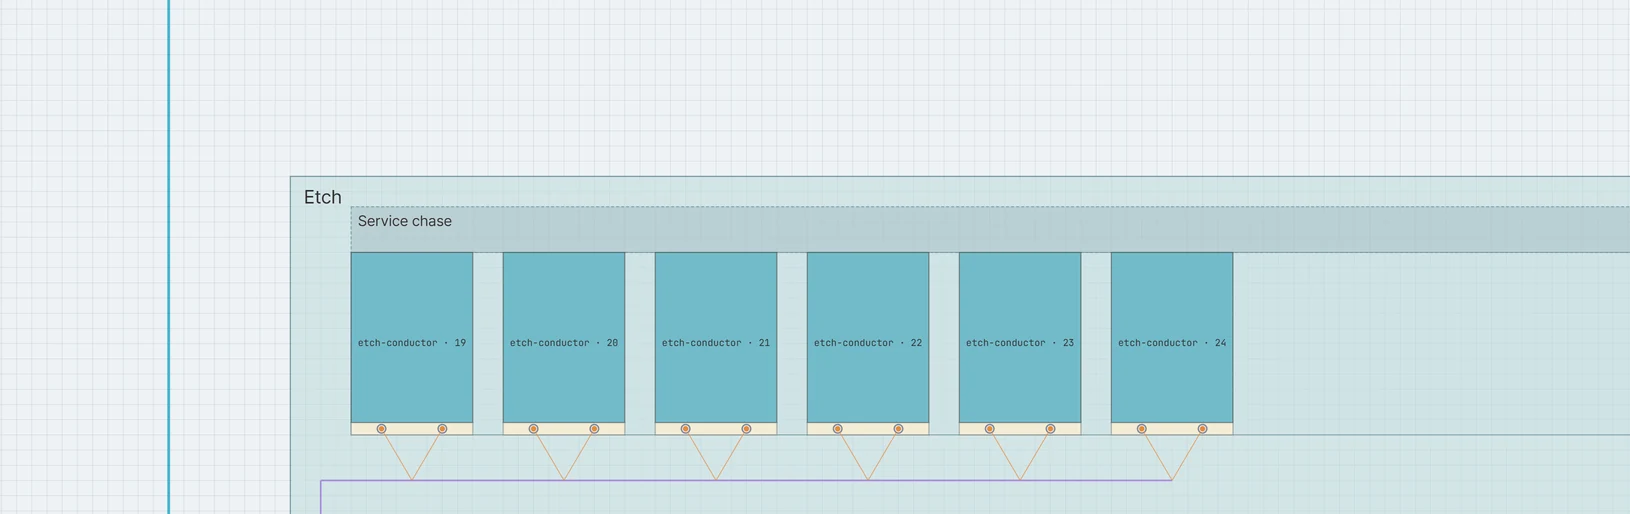
Task: Click right port circle under etch-conductor 23
Action: [1050, 429]
